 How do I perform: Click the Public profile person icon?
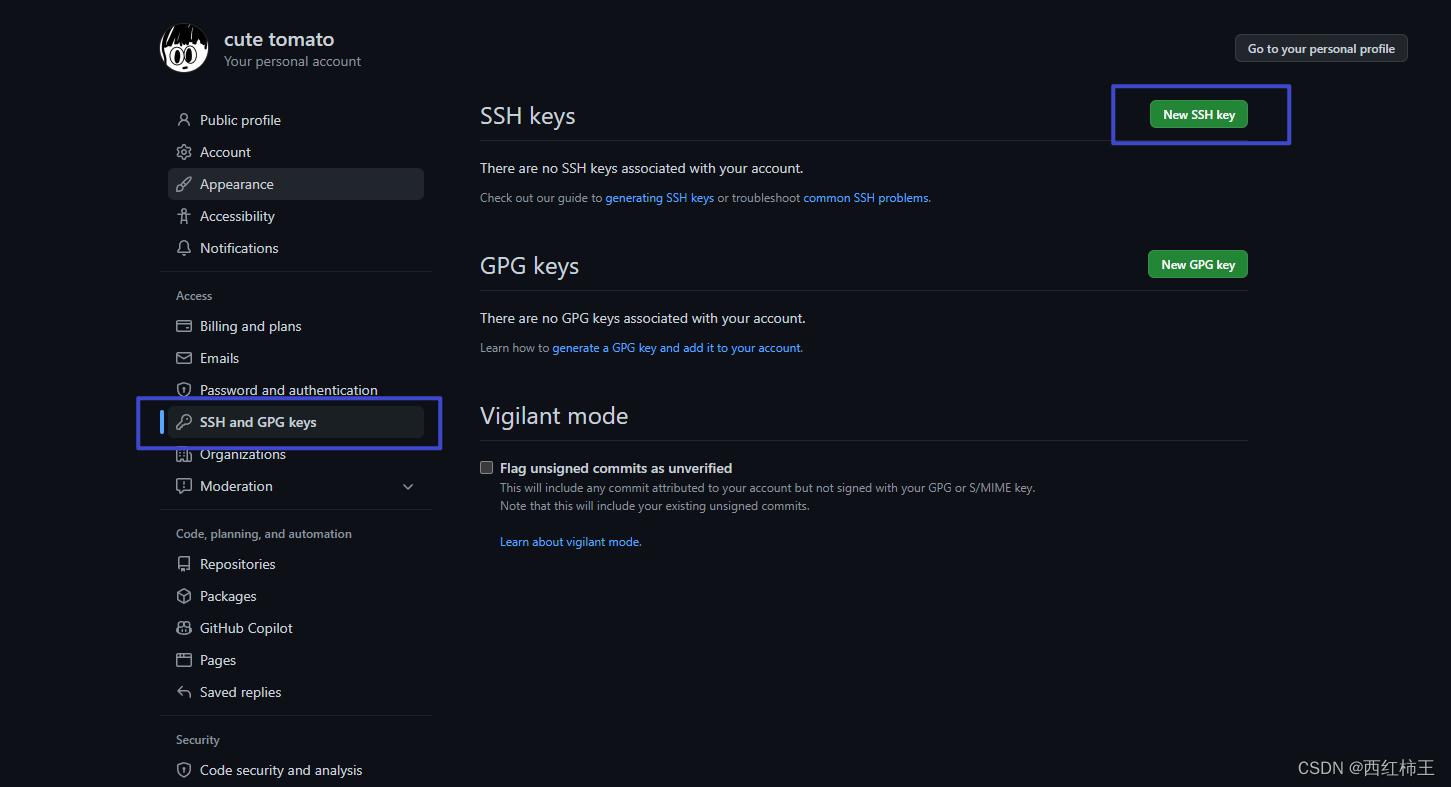tap(183, 119)
